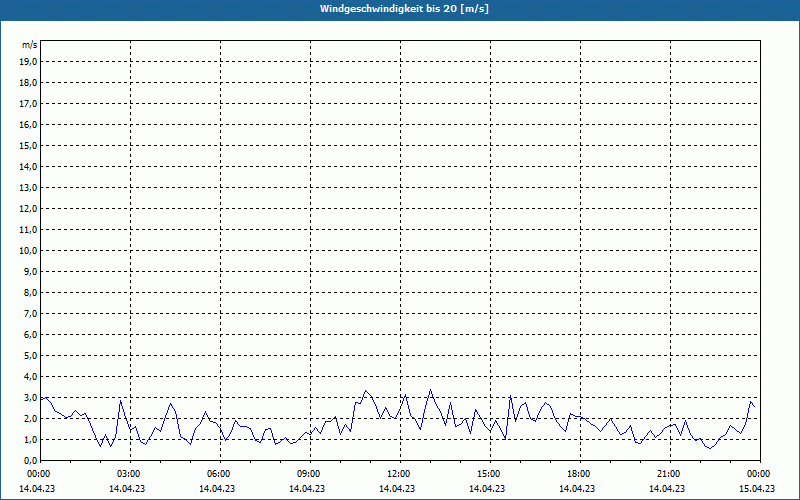This screenshot has height=500, width=800.
Task: Click the 'm/s' unit label on the y-axis
Action: 30,45
